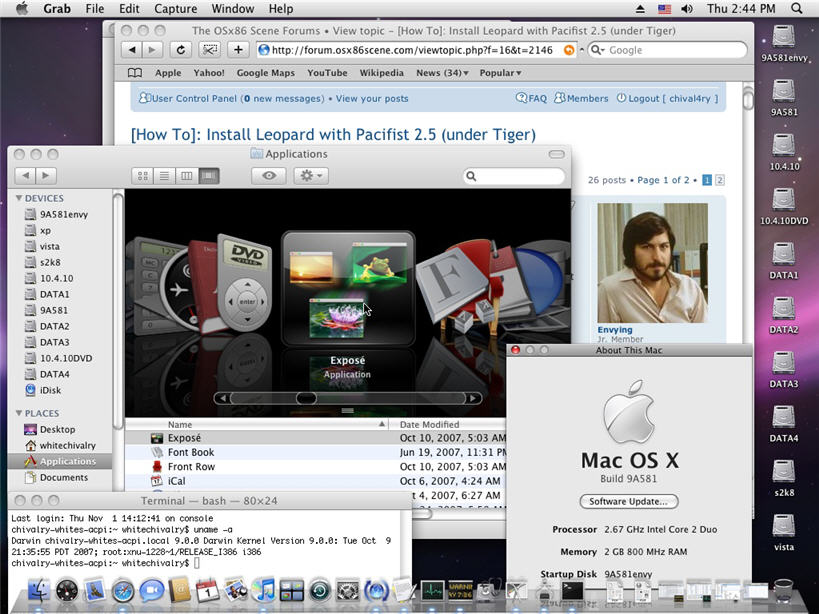Open the Popular bookmarks dropdown
This screenshot has width=819, height=614.
coord(500,73)
